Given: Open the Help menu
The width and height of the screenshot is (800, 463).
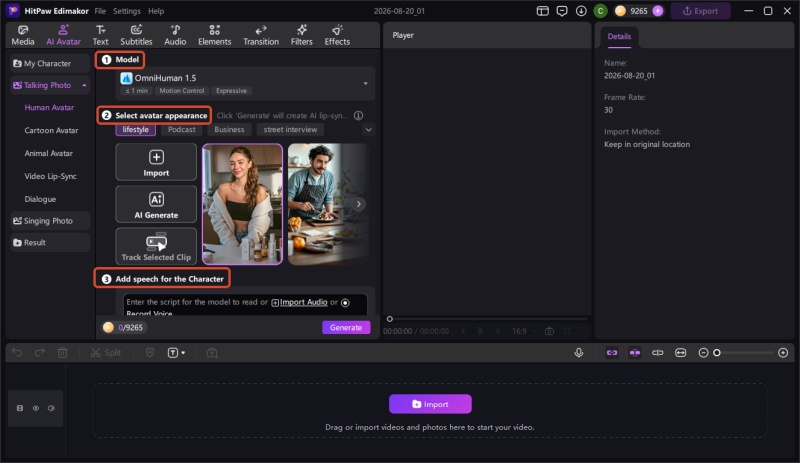Looking at the screenshot, I should click(156, 11).
